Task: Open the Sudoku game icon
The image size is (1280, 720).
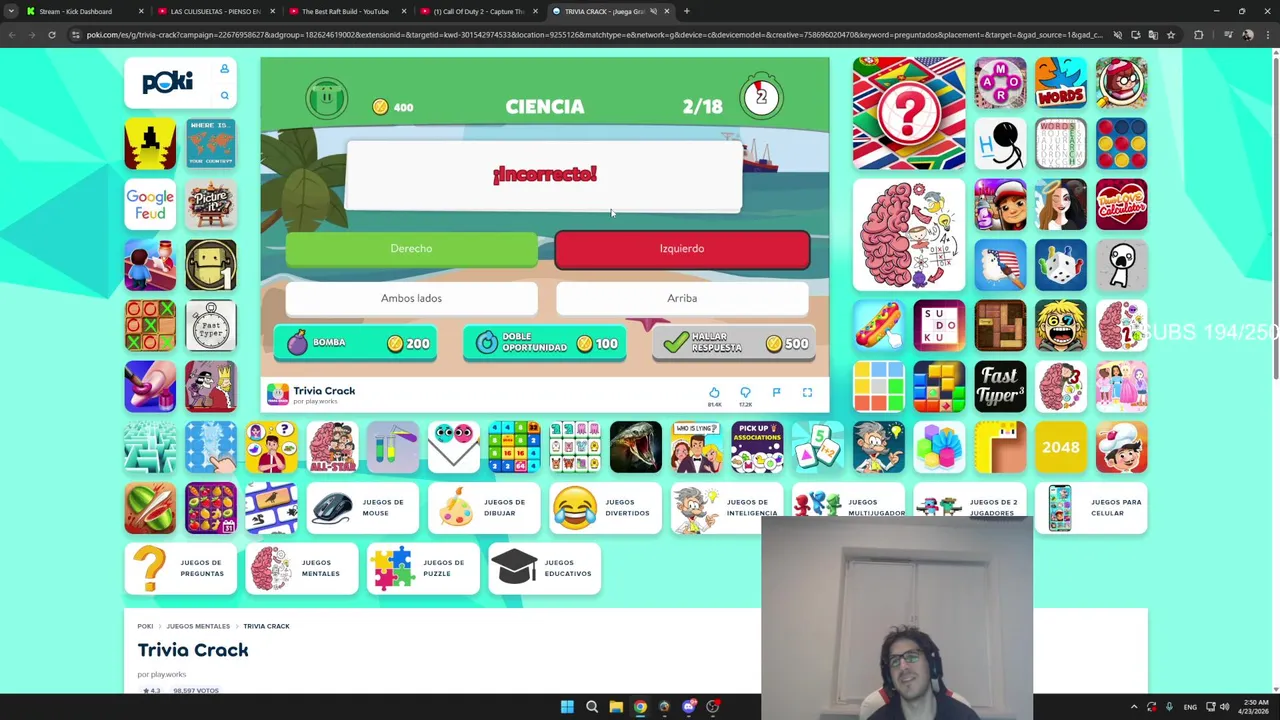Action: coord(940,326)
